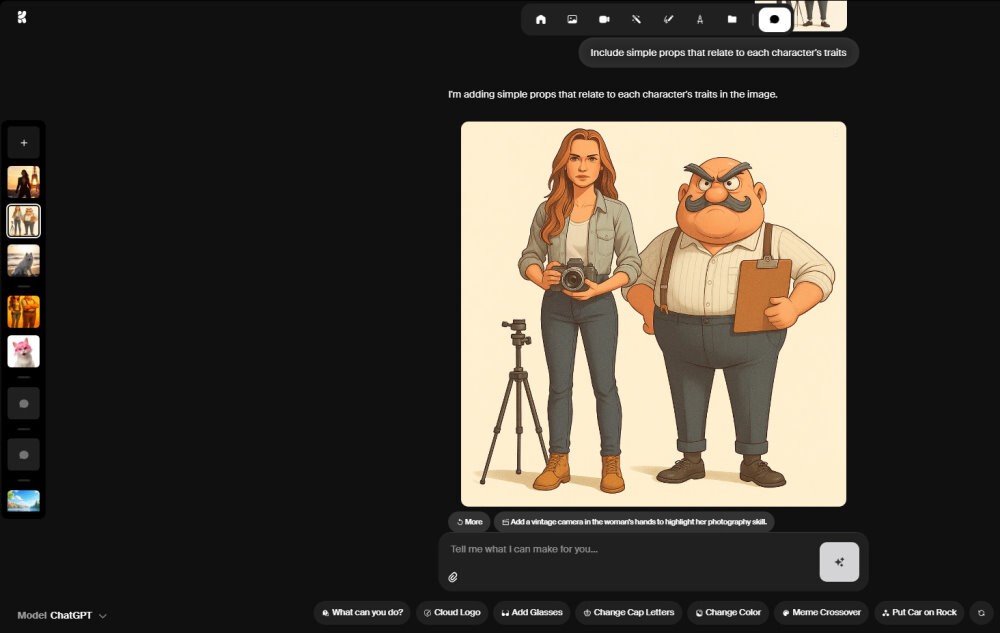Select the 'Change Cap Letters' chip

629,613
